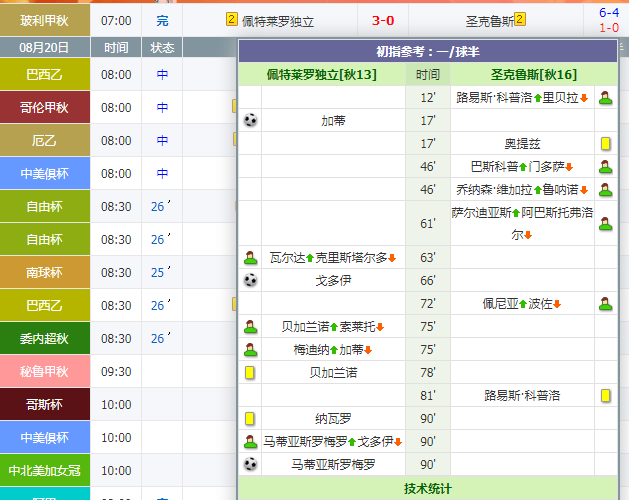Select the 哥伦甲秋 league label
The width and height of the screenshot is (629, 500).
(x=44, y=107)
